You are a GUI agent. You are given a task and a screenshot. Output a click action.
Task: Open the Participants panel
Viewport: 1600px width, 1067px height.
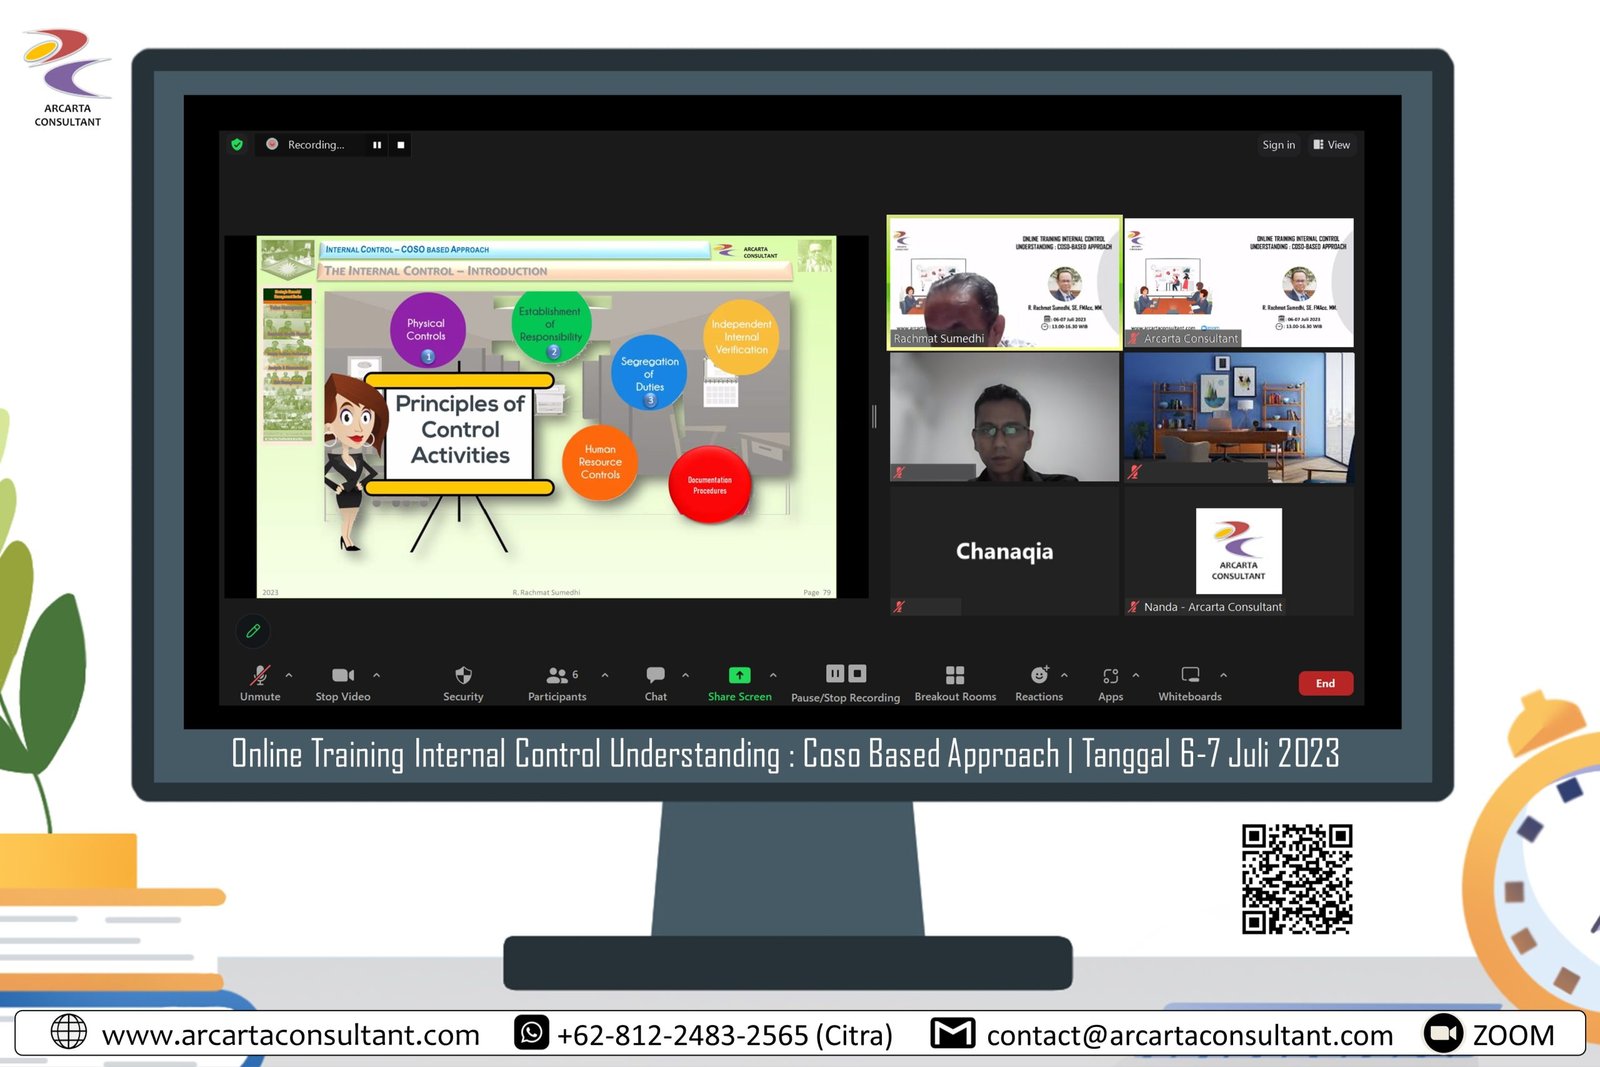pyautogui.click(x=557, y=676)
